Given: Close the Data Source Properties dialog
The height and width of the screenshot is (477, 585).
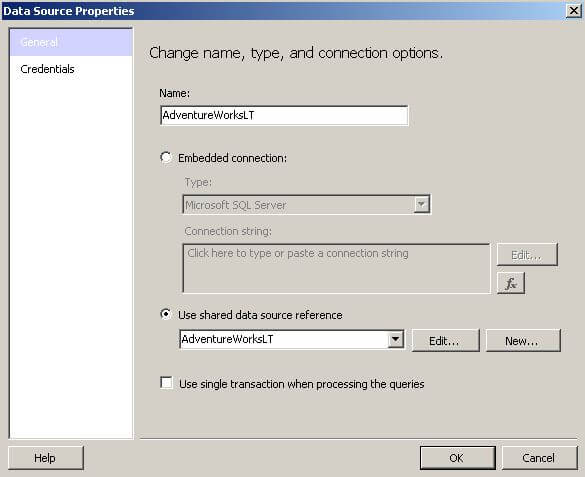Looking at the screenshot, I should click(574, 11).
